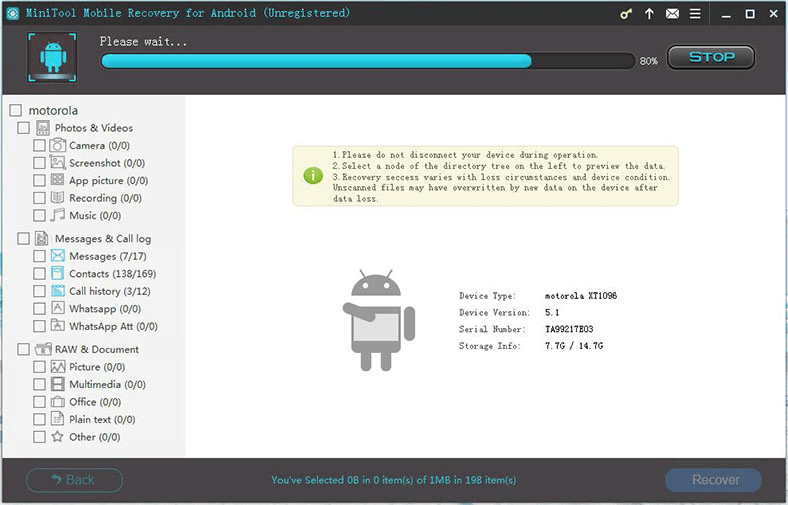Tick the Picture (0/0) checkbox

pyautogui.click(x=39, y=366)
